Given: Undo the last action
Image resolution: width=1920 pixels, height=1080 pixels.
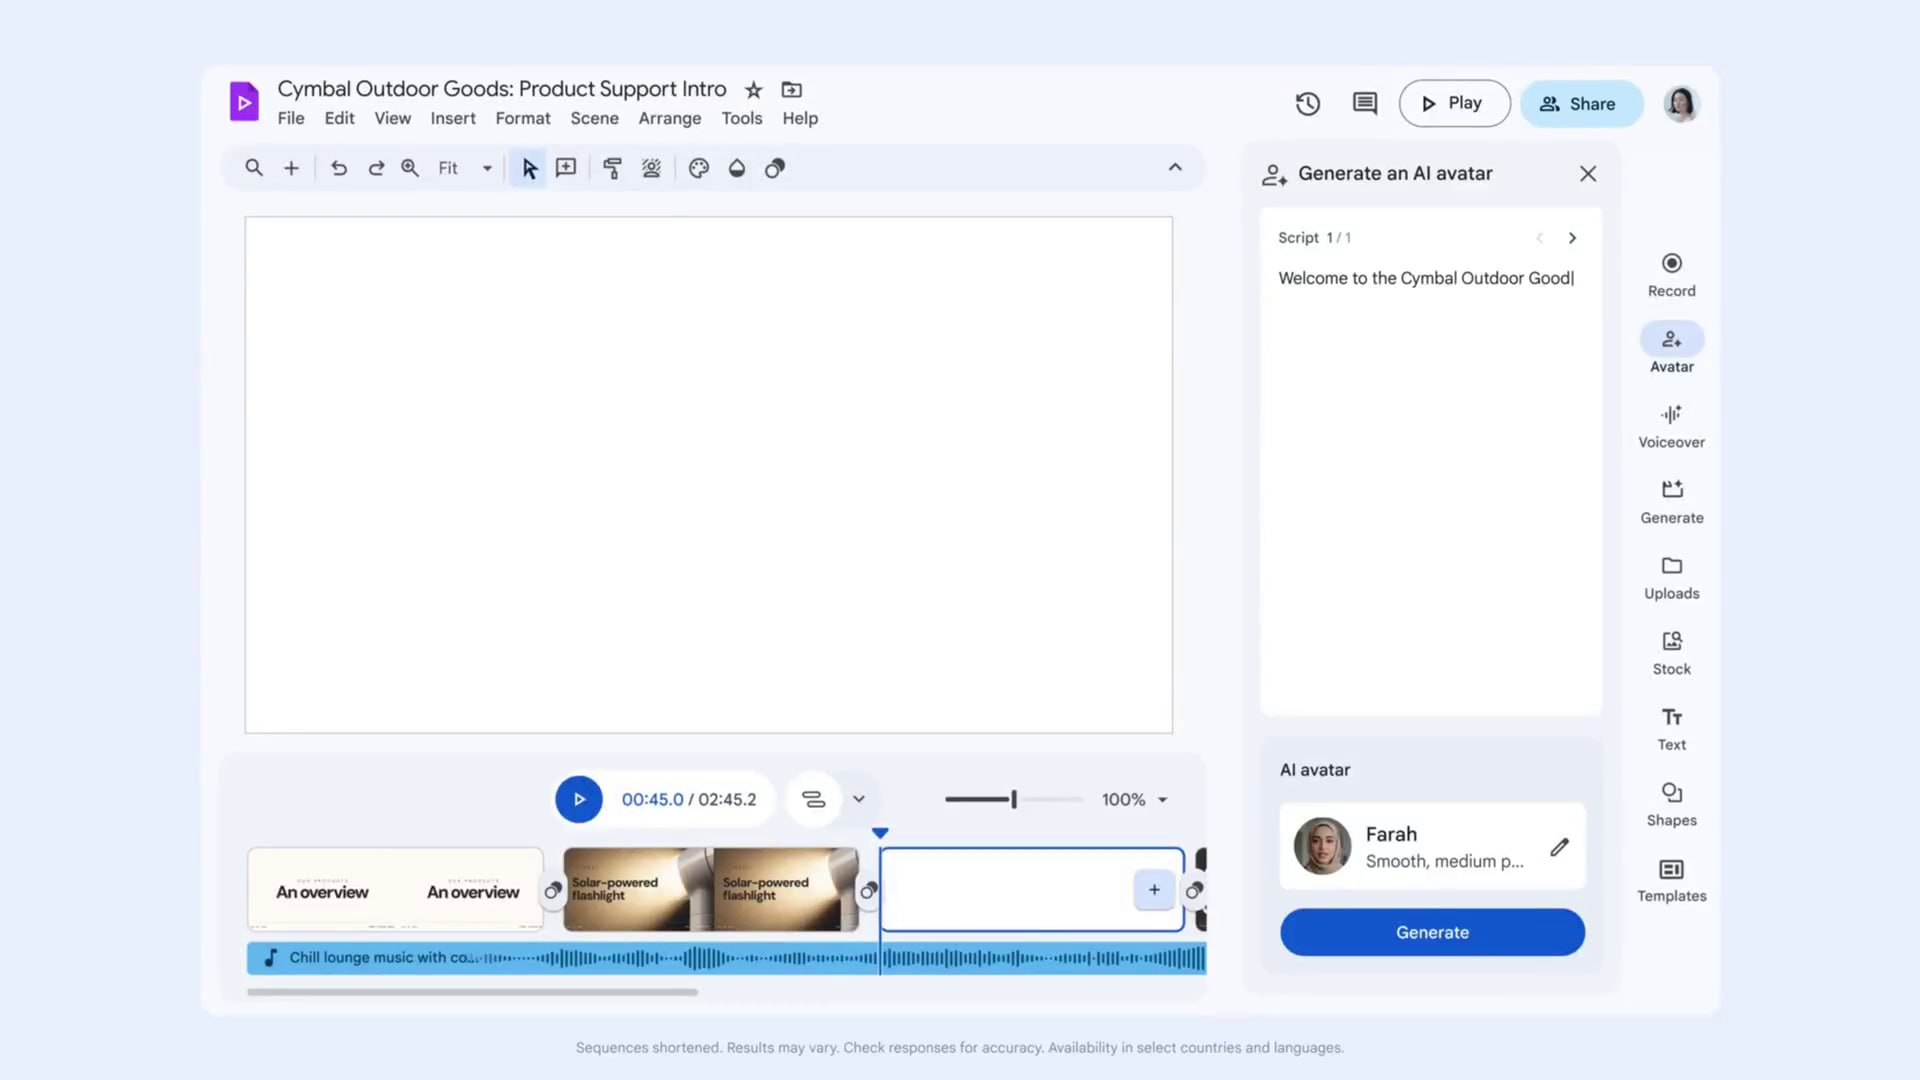Looking at the screenshot, I should [x=339, y=168].
